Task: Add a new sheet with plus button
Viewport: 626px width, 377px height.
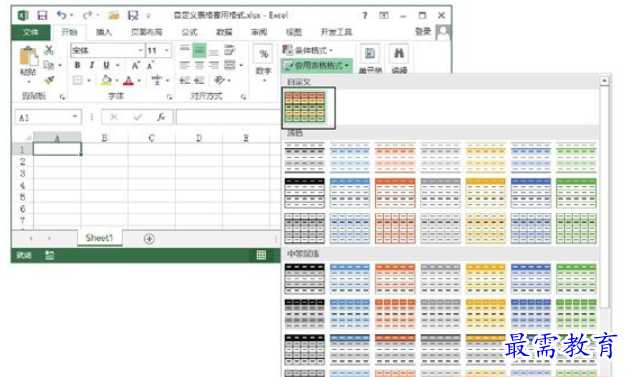Action: (x=149, y=238)
